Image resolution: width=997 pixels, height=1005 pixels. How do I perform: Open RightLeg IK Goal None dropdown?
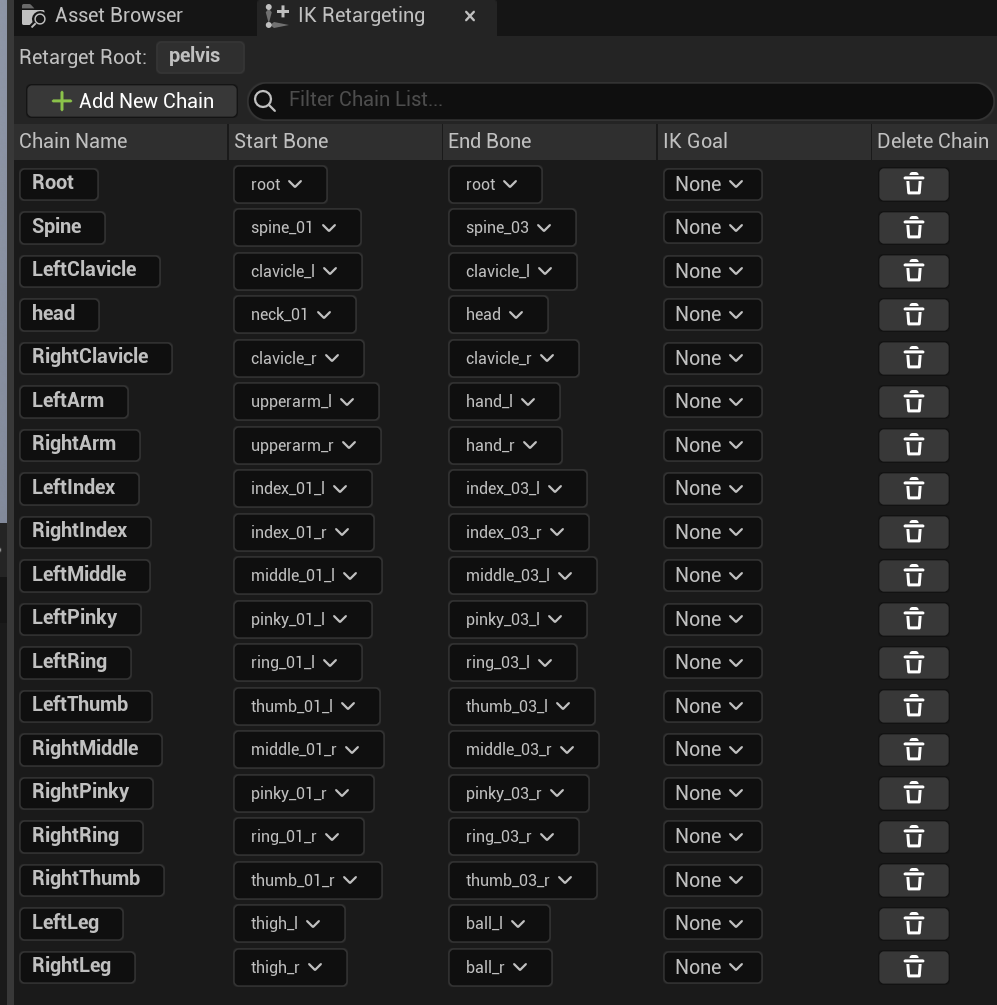(713, 967)
